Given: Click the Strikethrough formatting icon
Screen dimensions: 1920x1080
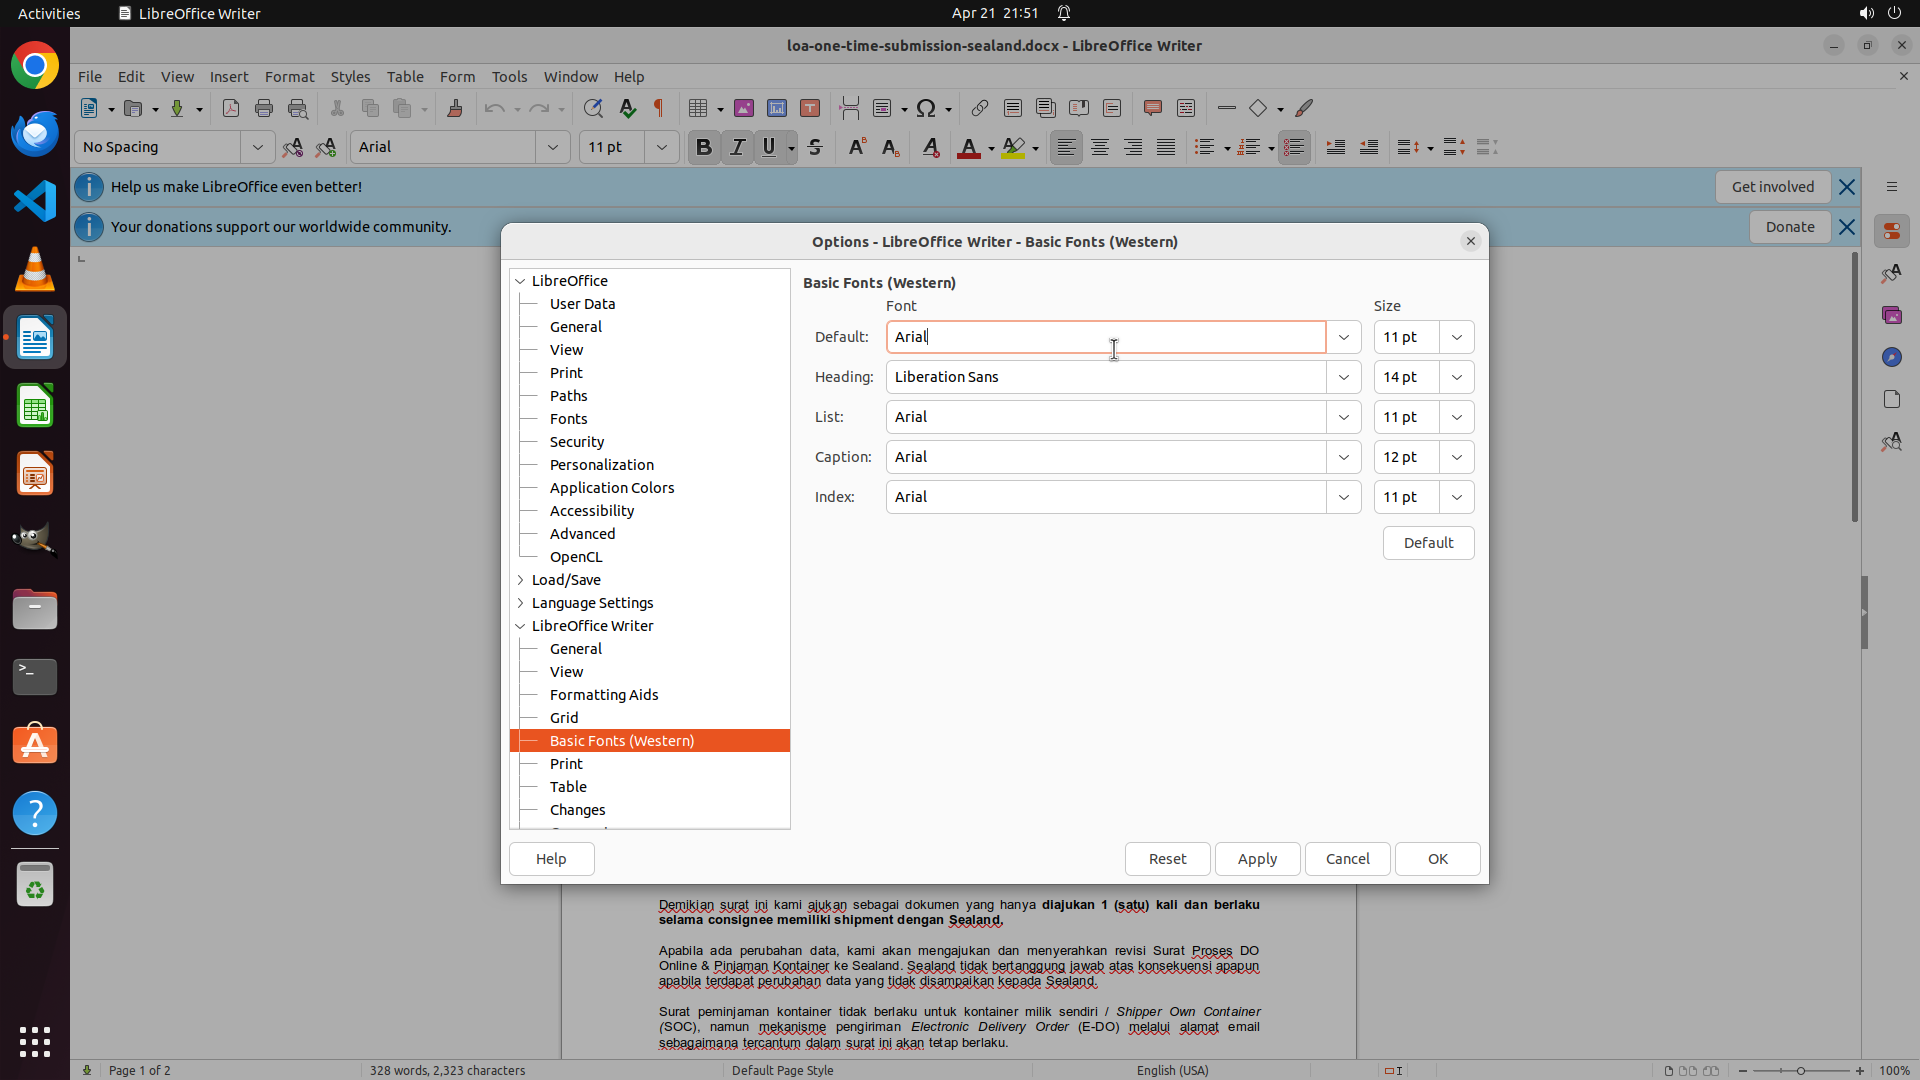Looking at the screenshot, I should pos(815,147).
